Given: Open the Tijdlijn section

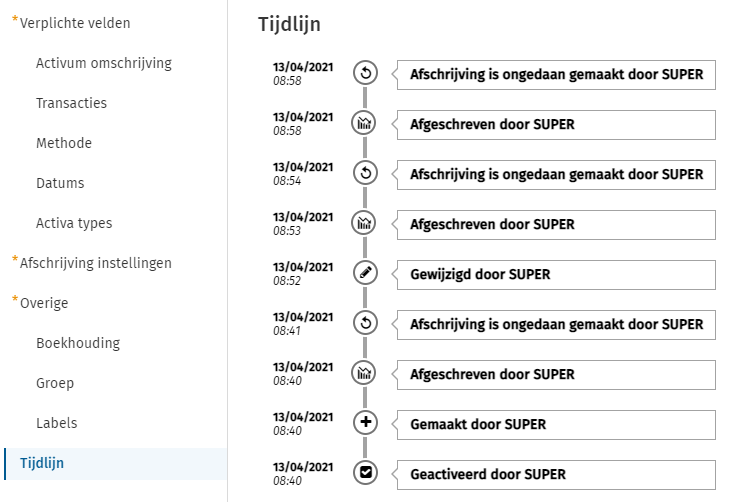Looking at the screenshot, I should tap(42, 463).
